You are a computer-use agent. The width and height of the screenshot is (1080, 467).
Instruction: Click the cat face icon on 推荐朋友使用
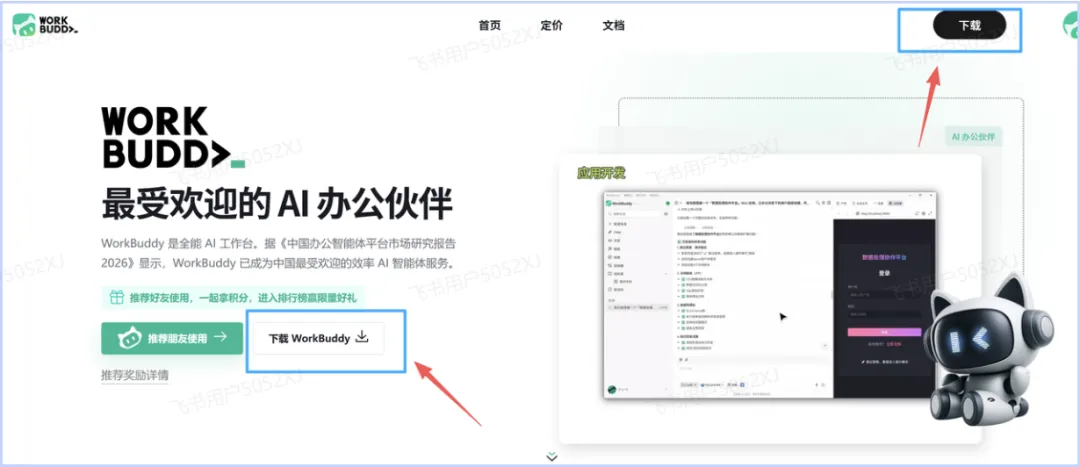coord(129,338)
